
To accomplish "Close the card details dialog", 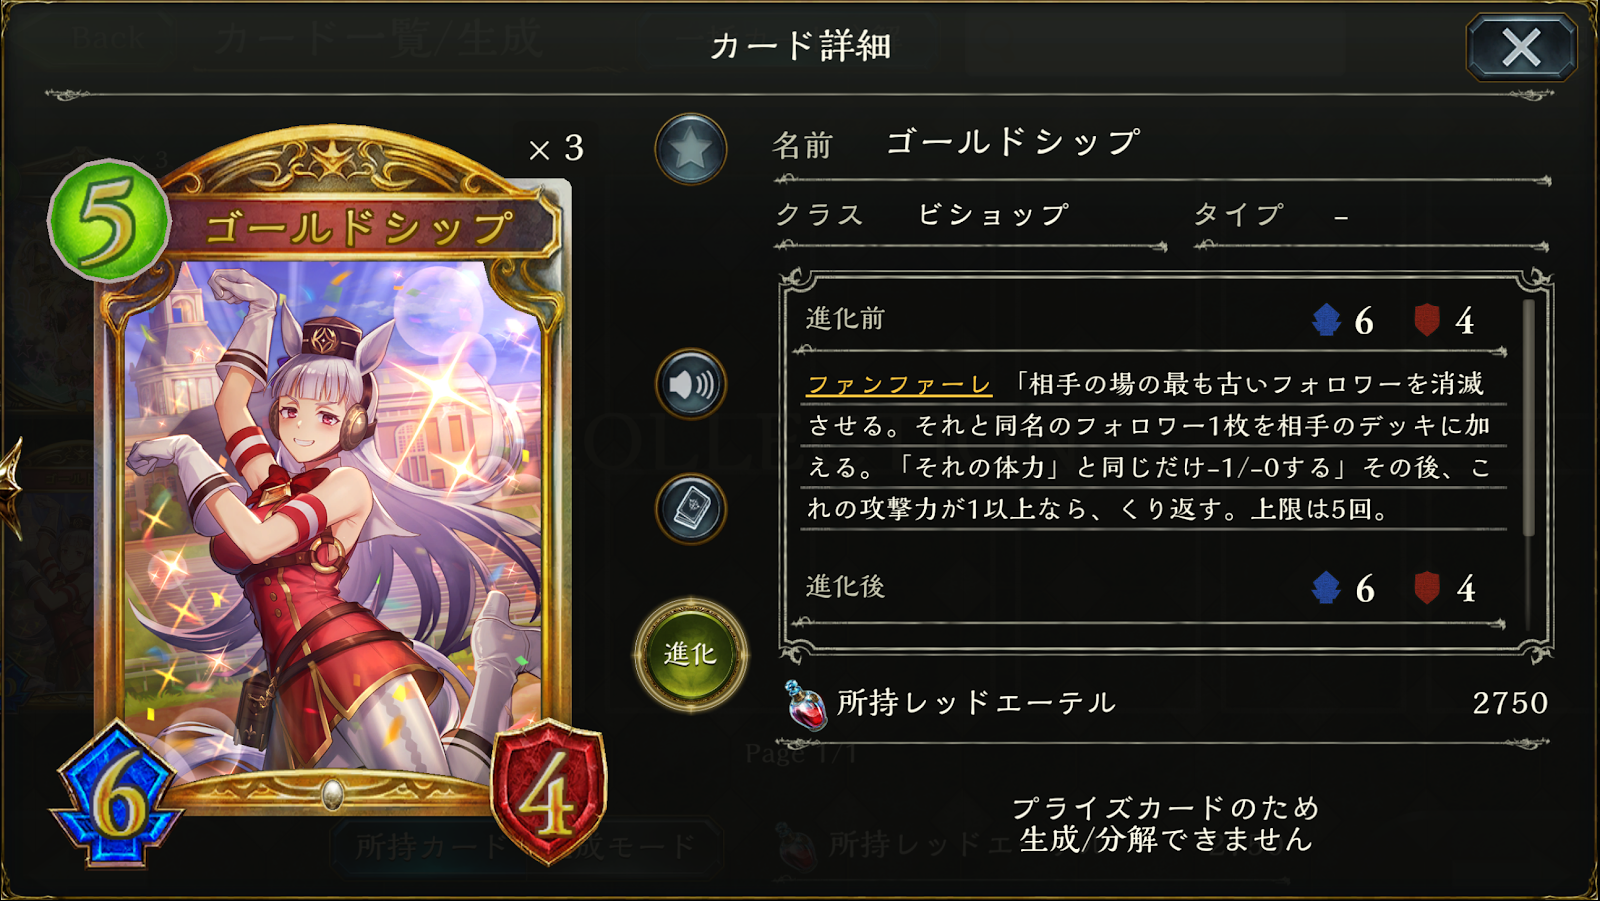I will tap(1521, 47).
